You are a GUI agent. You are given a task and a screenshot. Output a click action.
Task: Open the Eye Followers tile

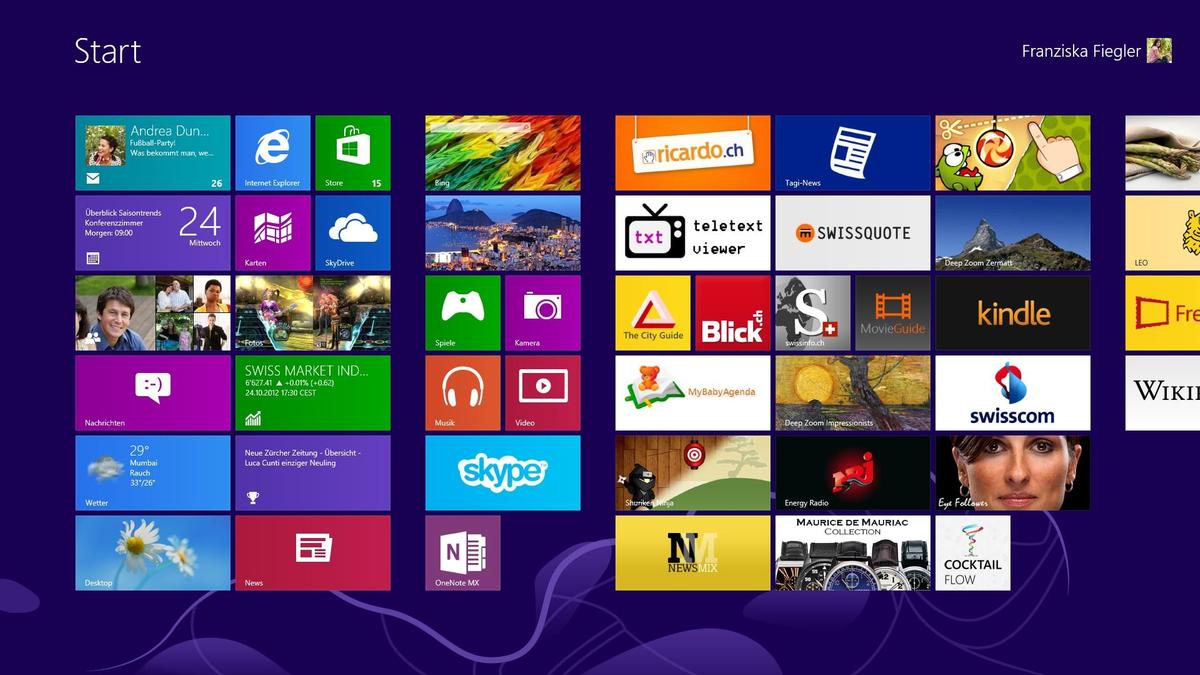pos(1013,473)
